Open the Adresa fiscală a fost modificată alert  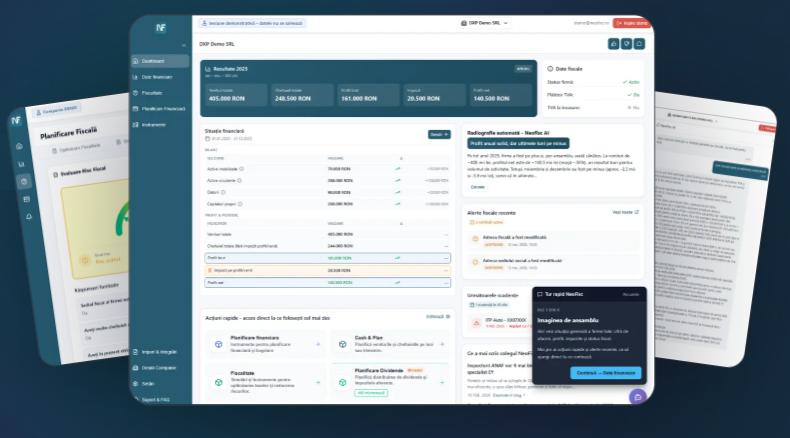(553, 240)
